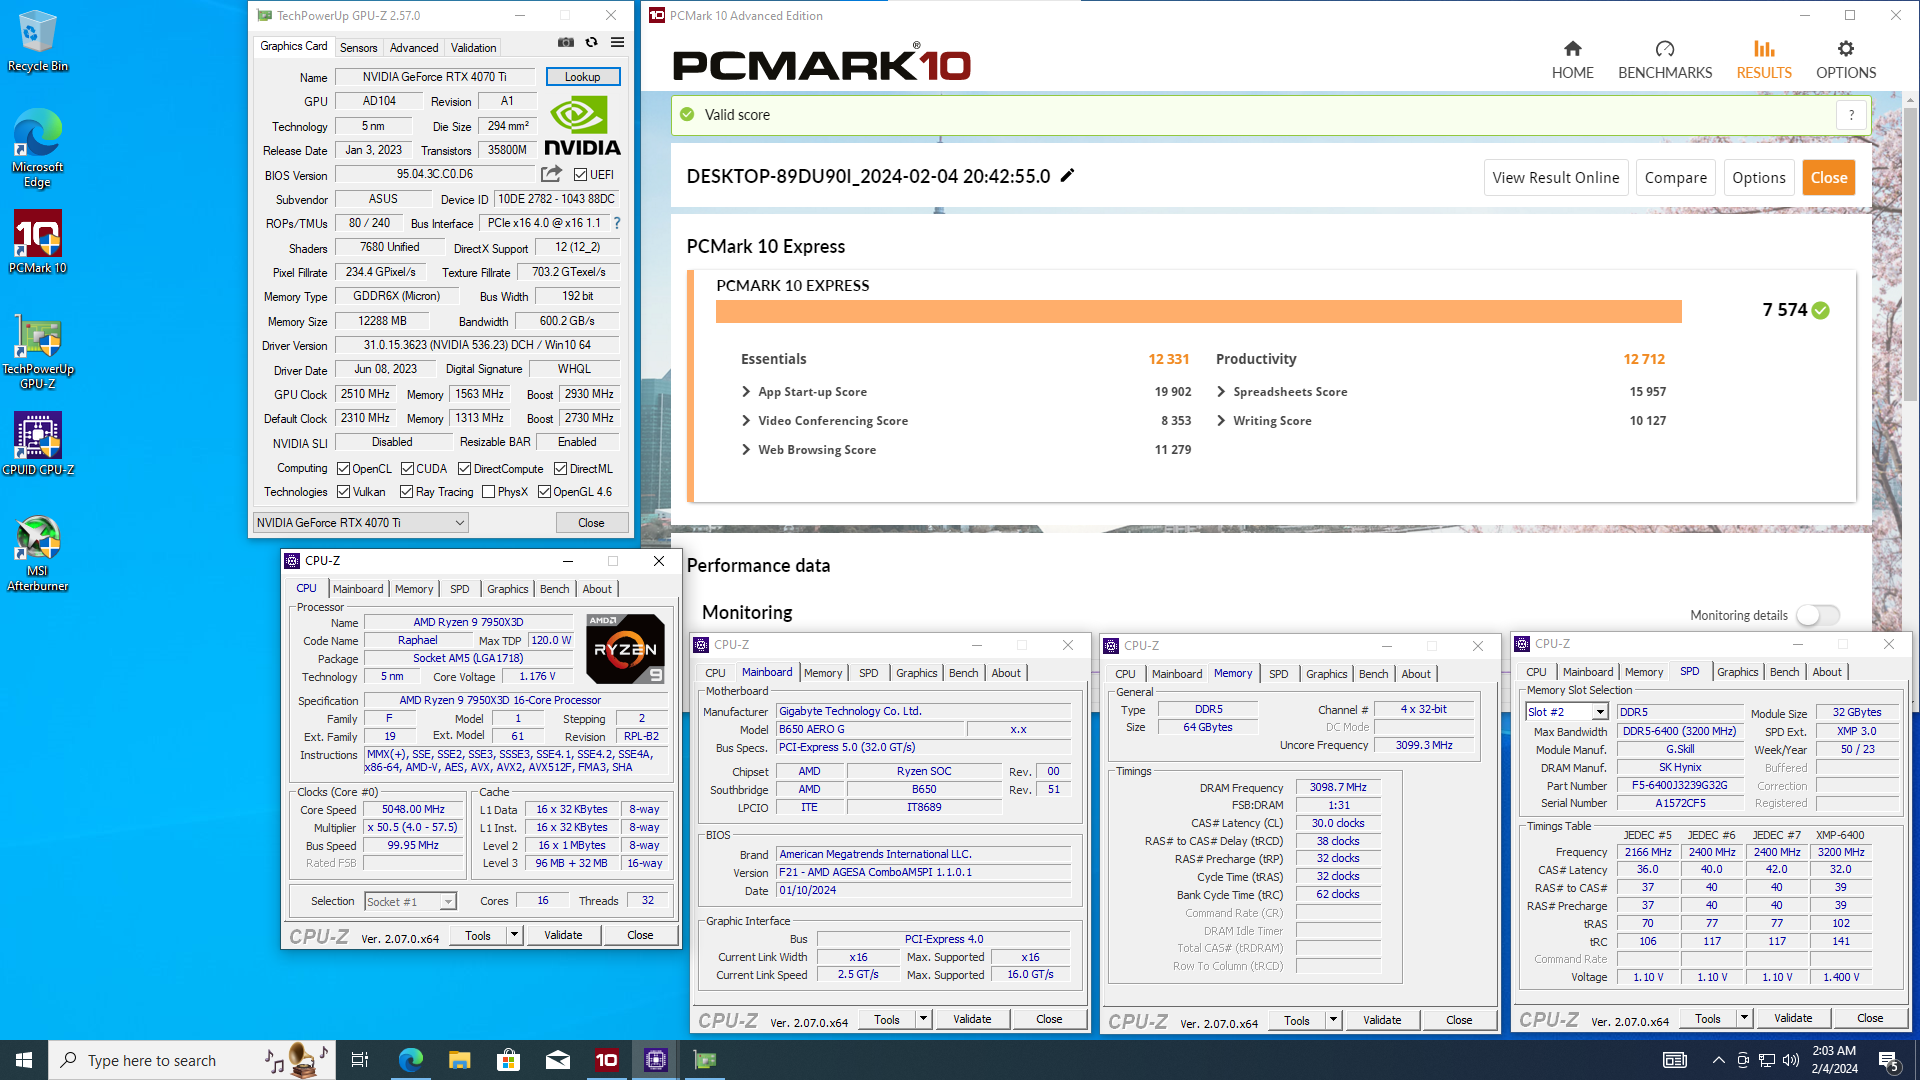
Task: Open CPUID CPU-Z desktop shortcut
Action: coord(38,444)
